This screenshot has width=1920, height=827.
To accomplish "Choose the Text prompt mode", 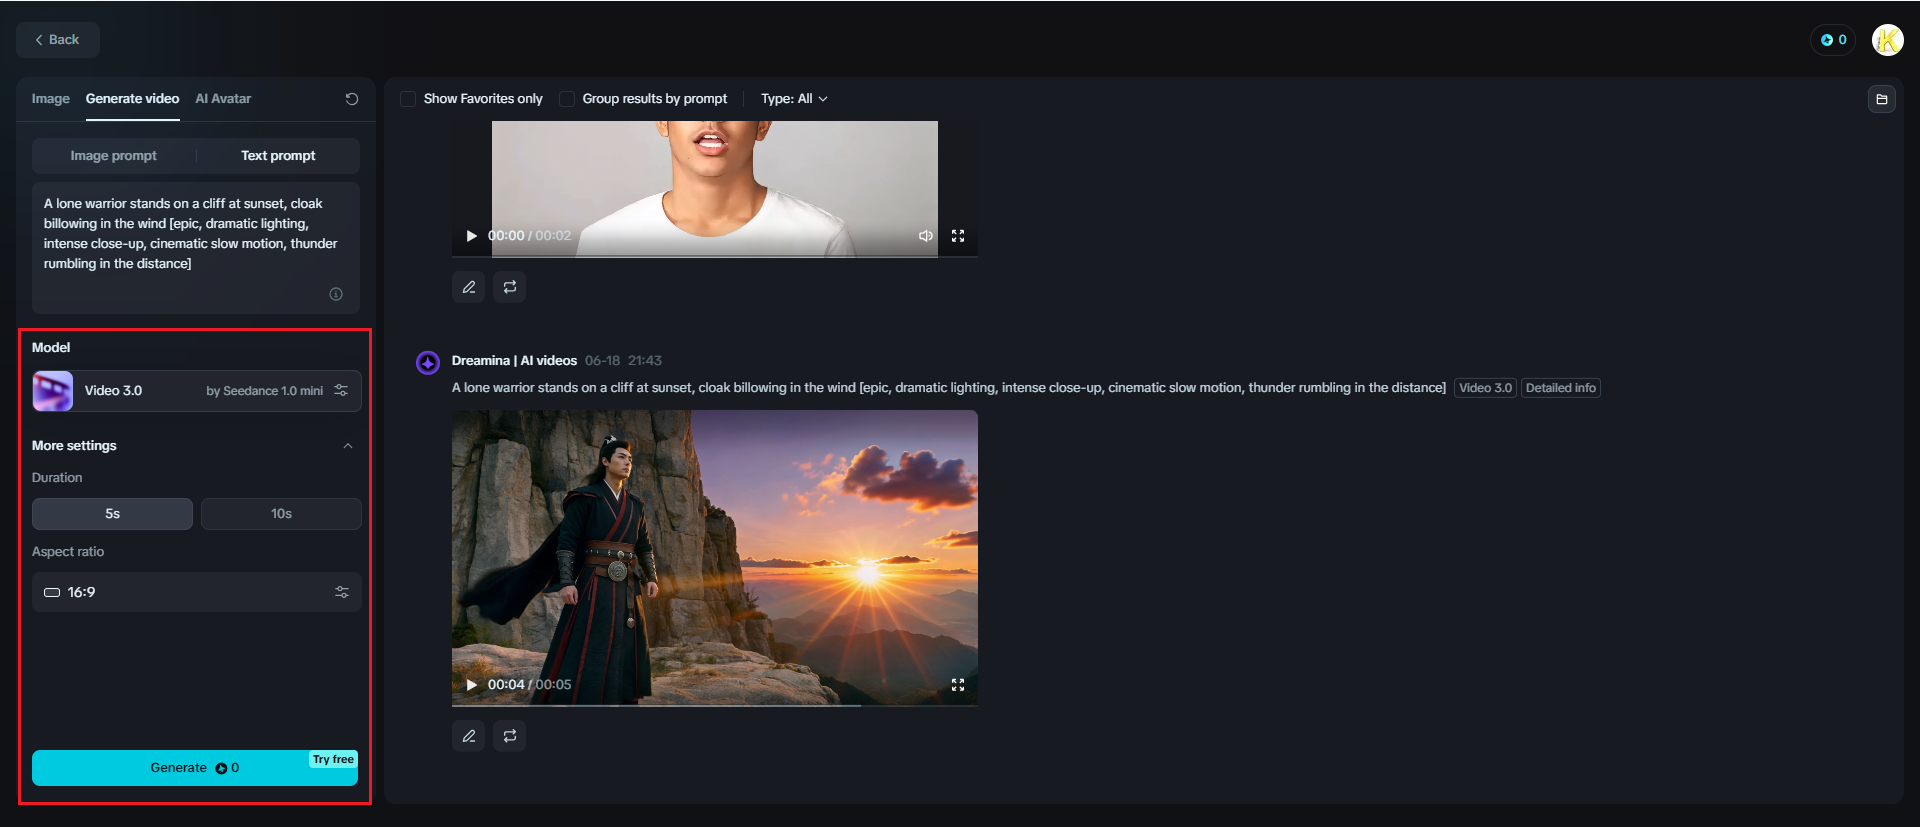I will tap(278, 156).
